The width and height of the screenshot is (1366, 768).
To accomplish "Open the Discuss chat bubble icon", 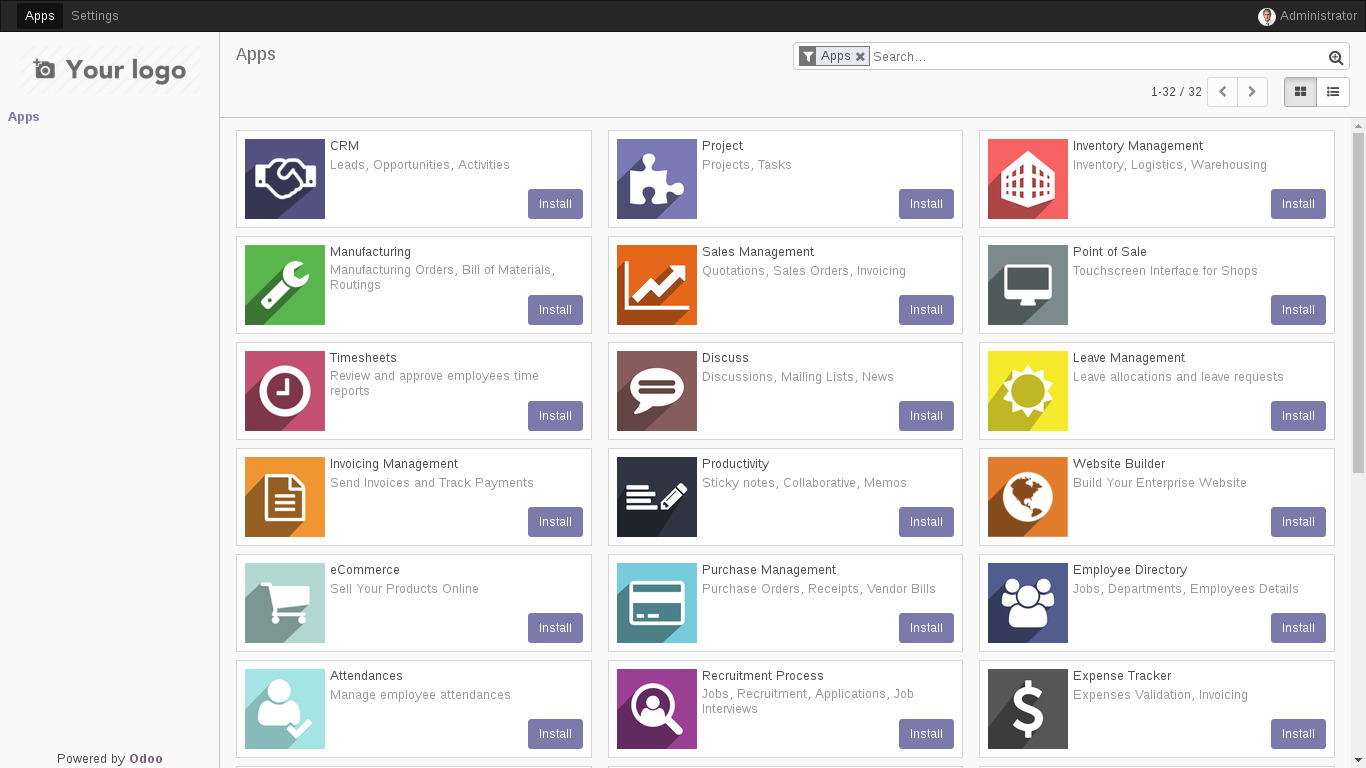I will pyautogui.click(x=656, y=391).
